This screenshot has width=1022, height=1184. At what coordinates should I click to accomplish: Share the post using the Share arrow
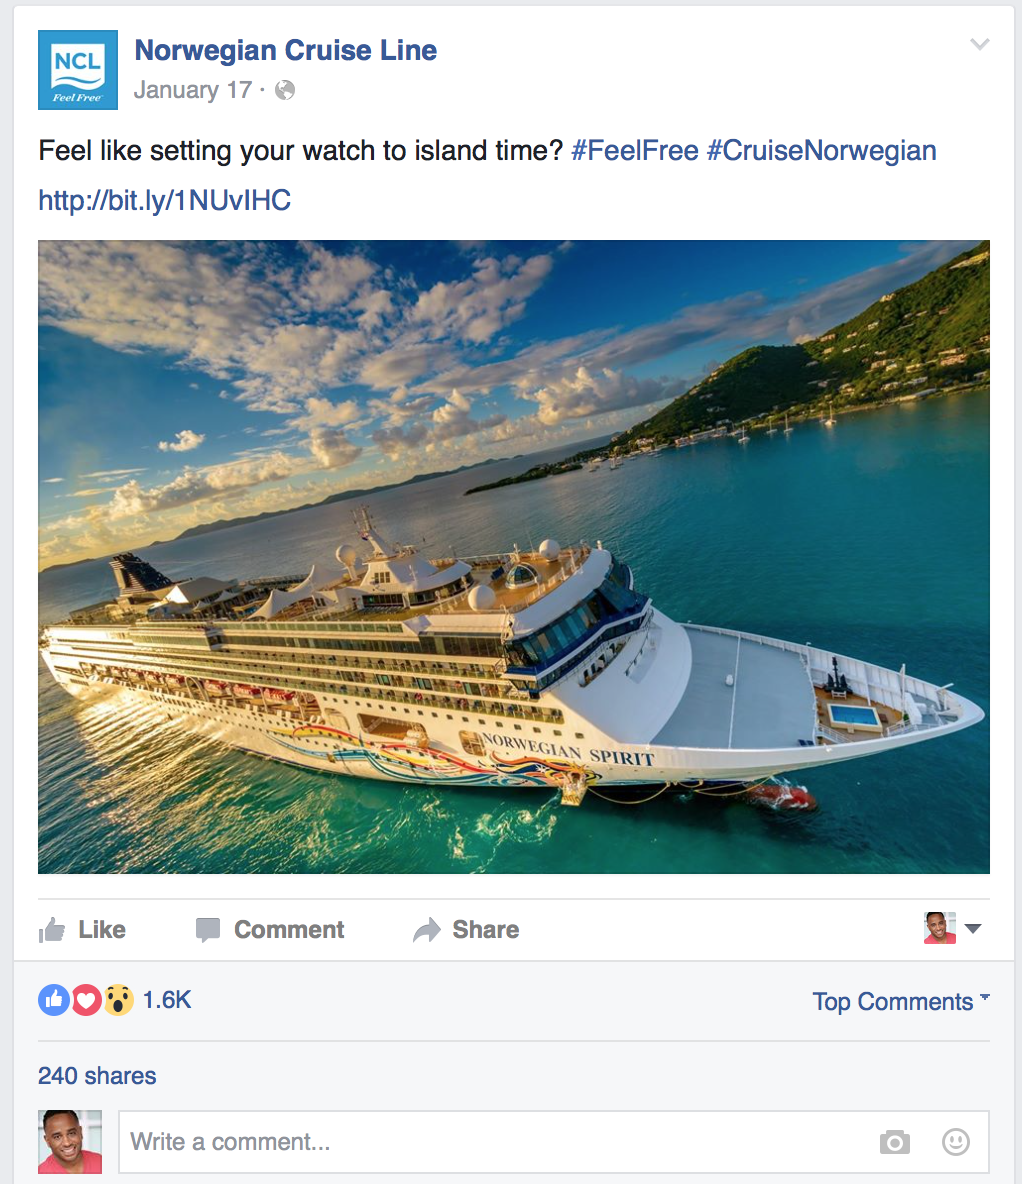466,930
